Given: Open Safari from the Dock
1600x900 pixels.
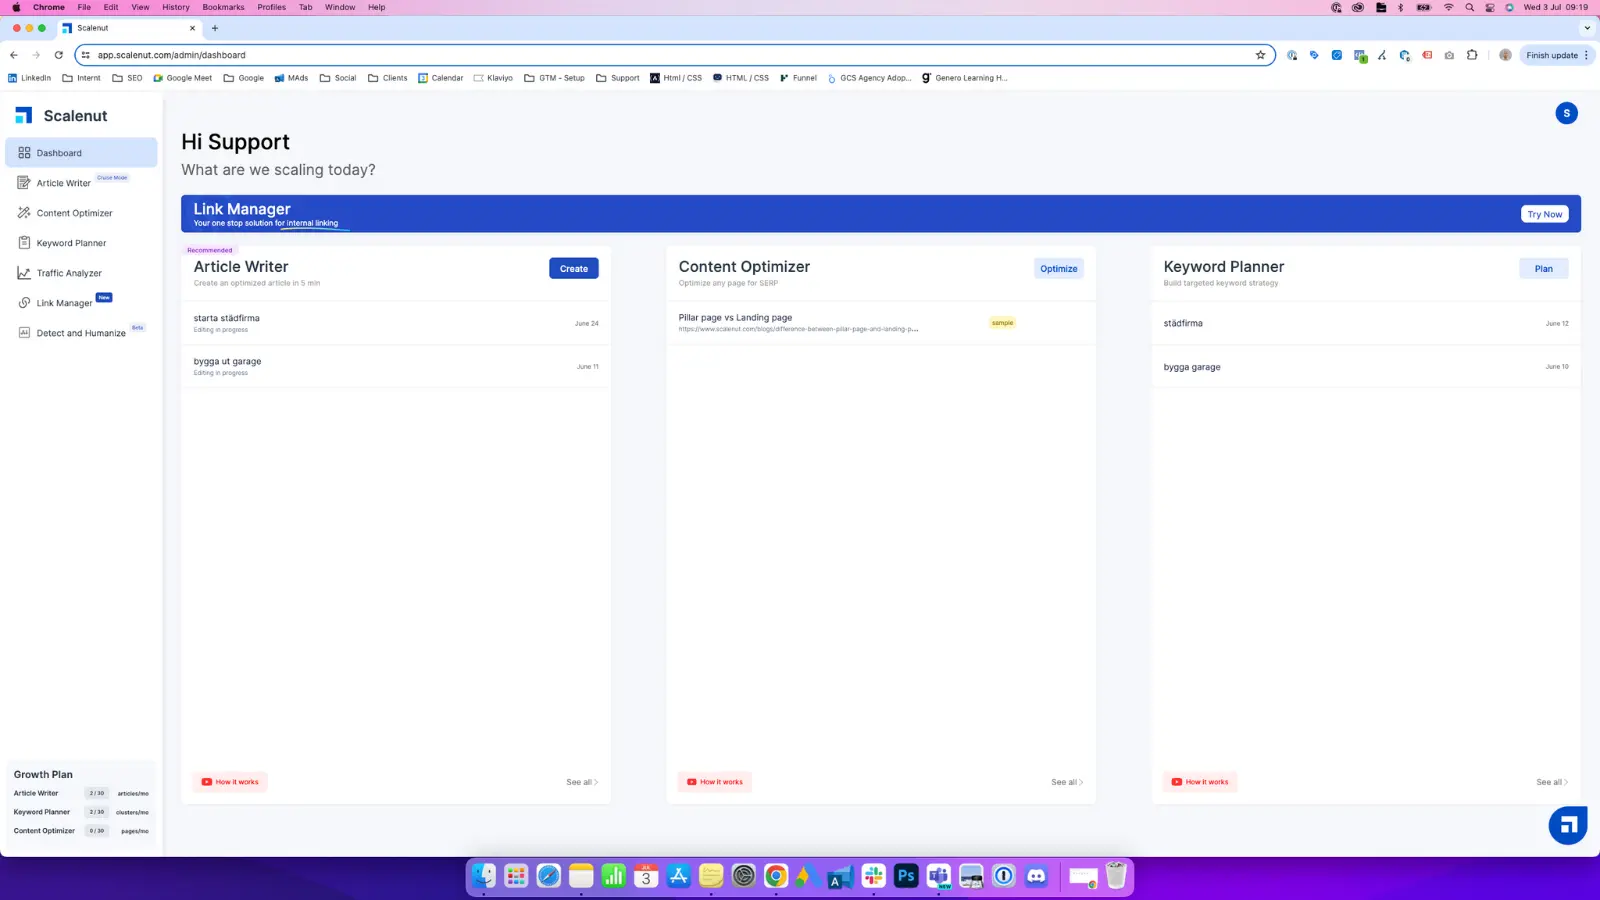Looking at the screenshot, I should point(549,877).
